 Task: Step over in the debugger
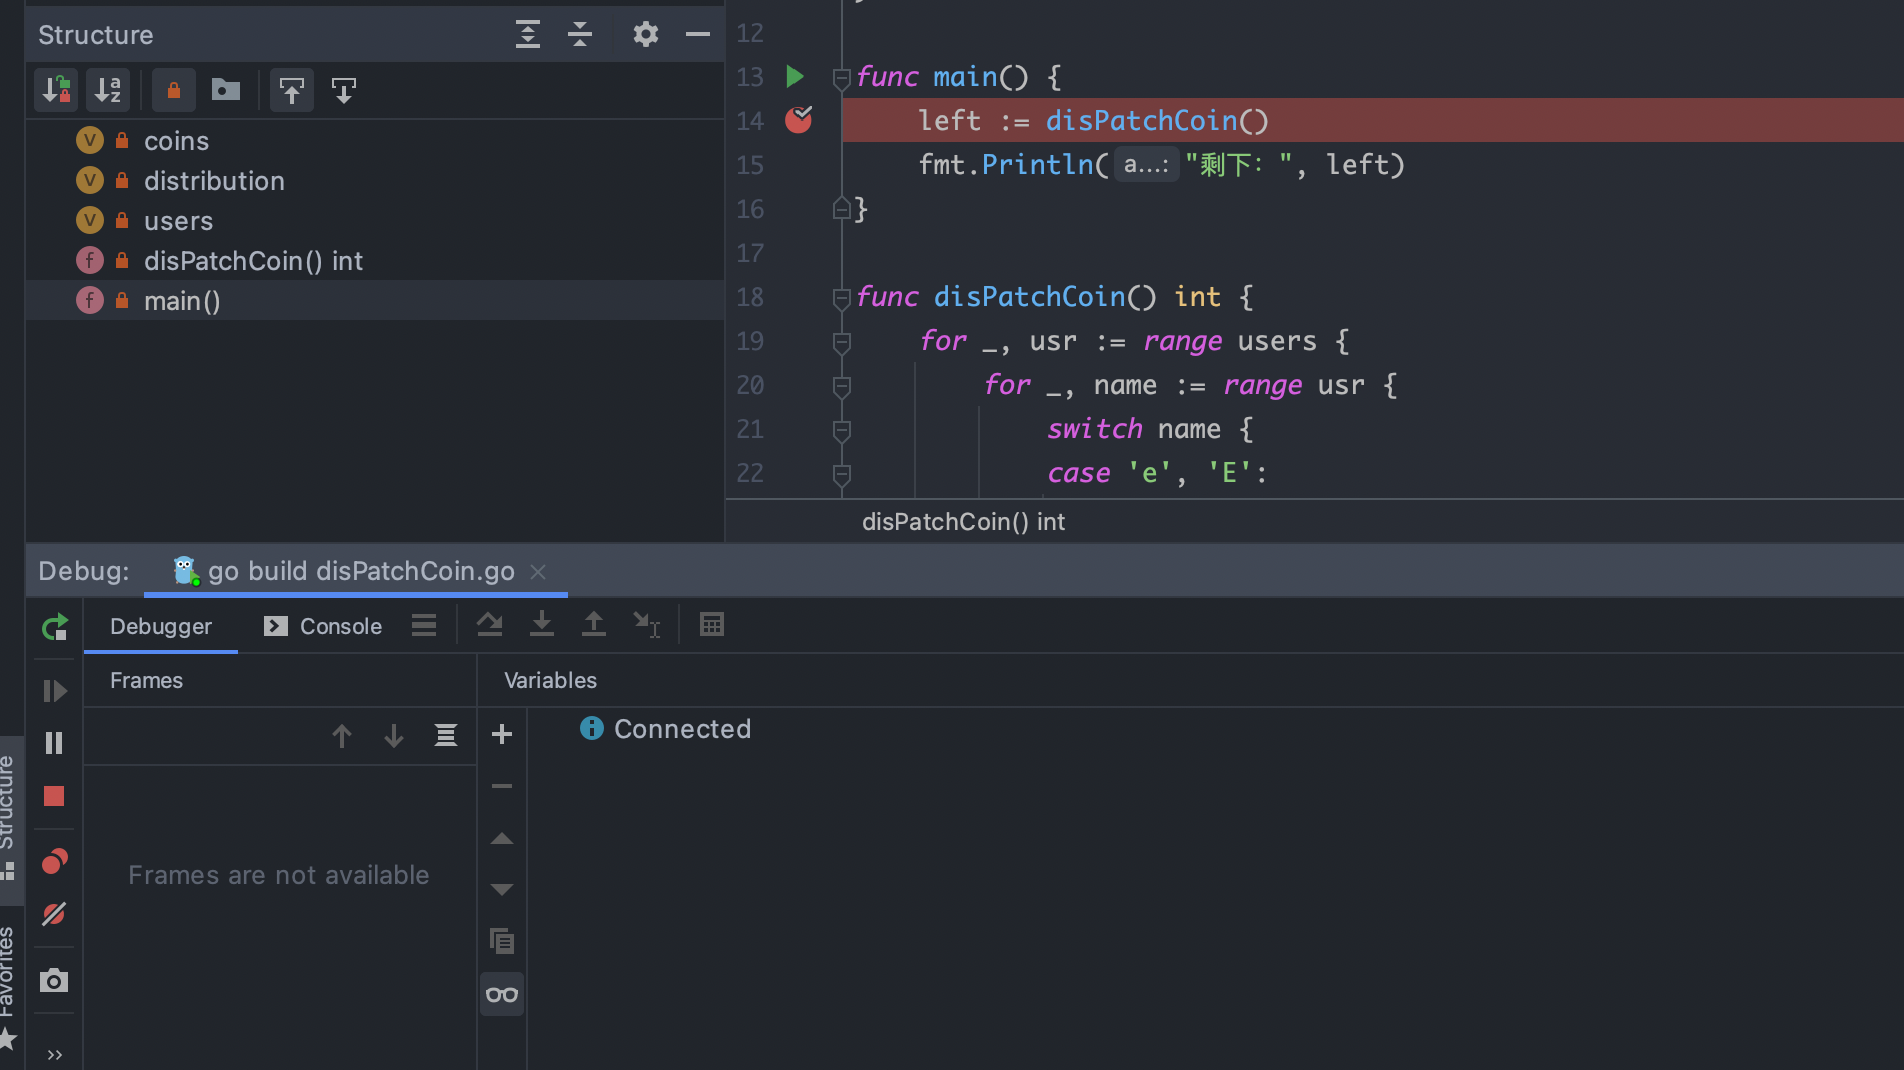tap(489, 625)
